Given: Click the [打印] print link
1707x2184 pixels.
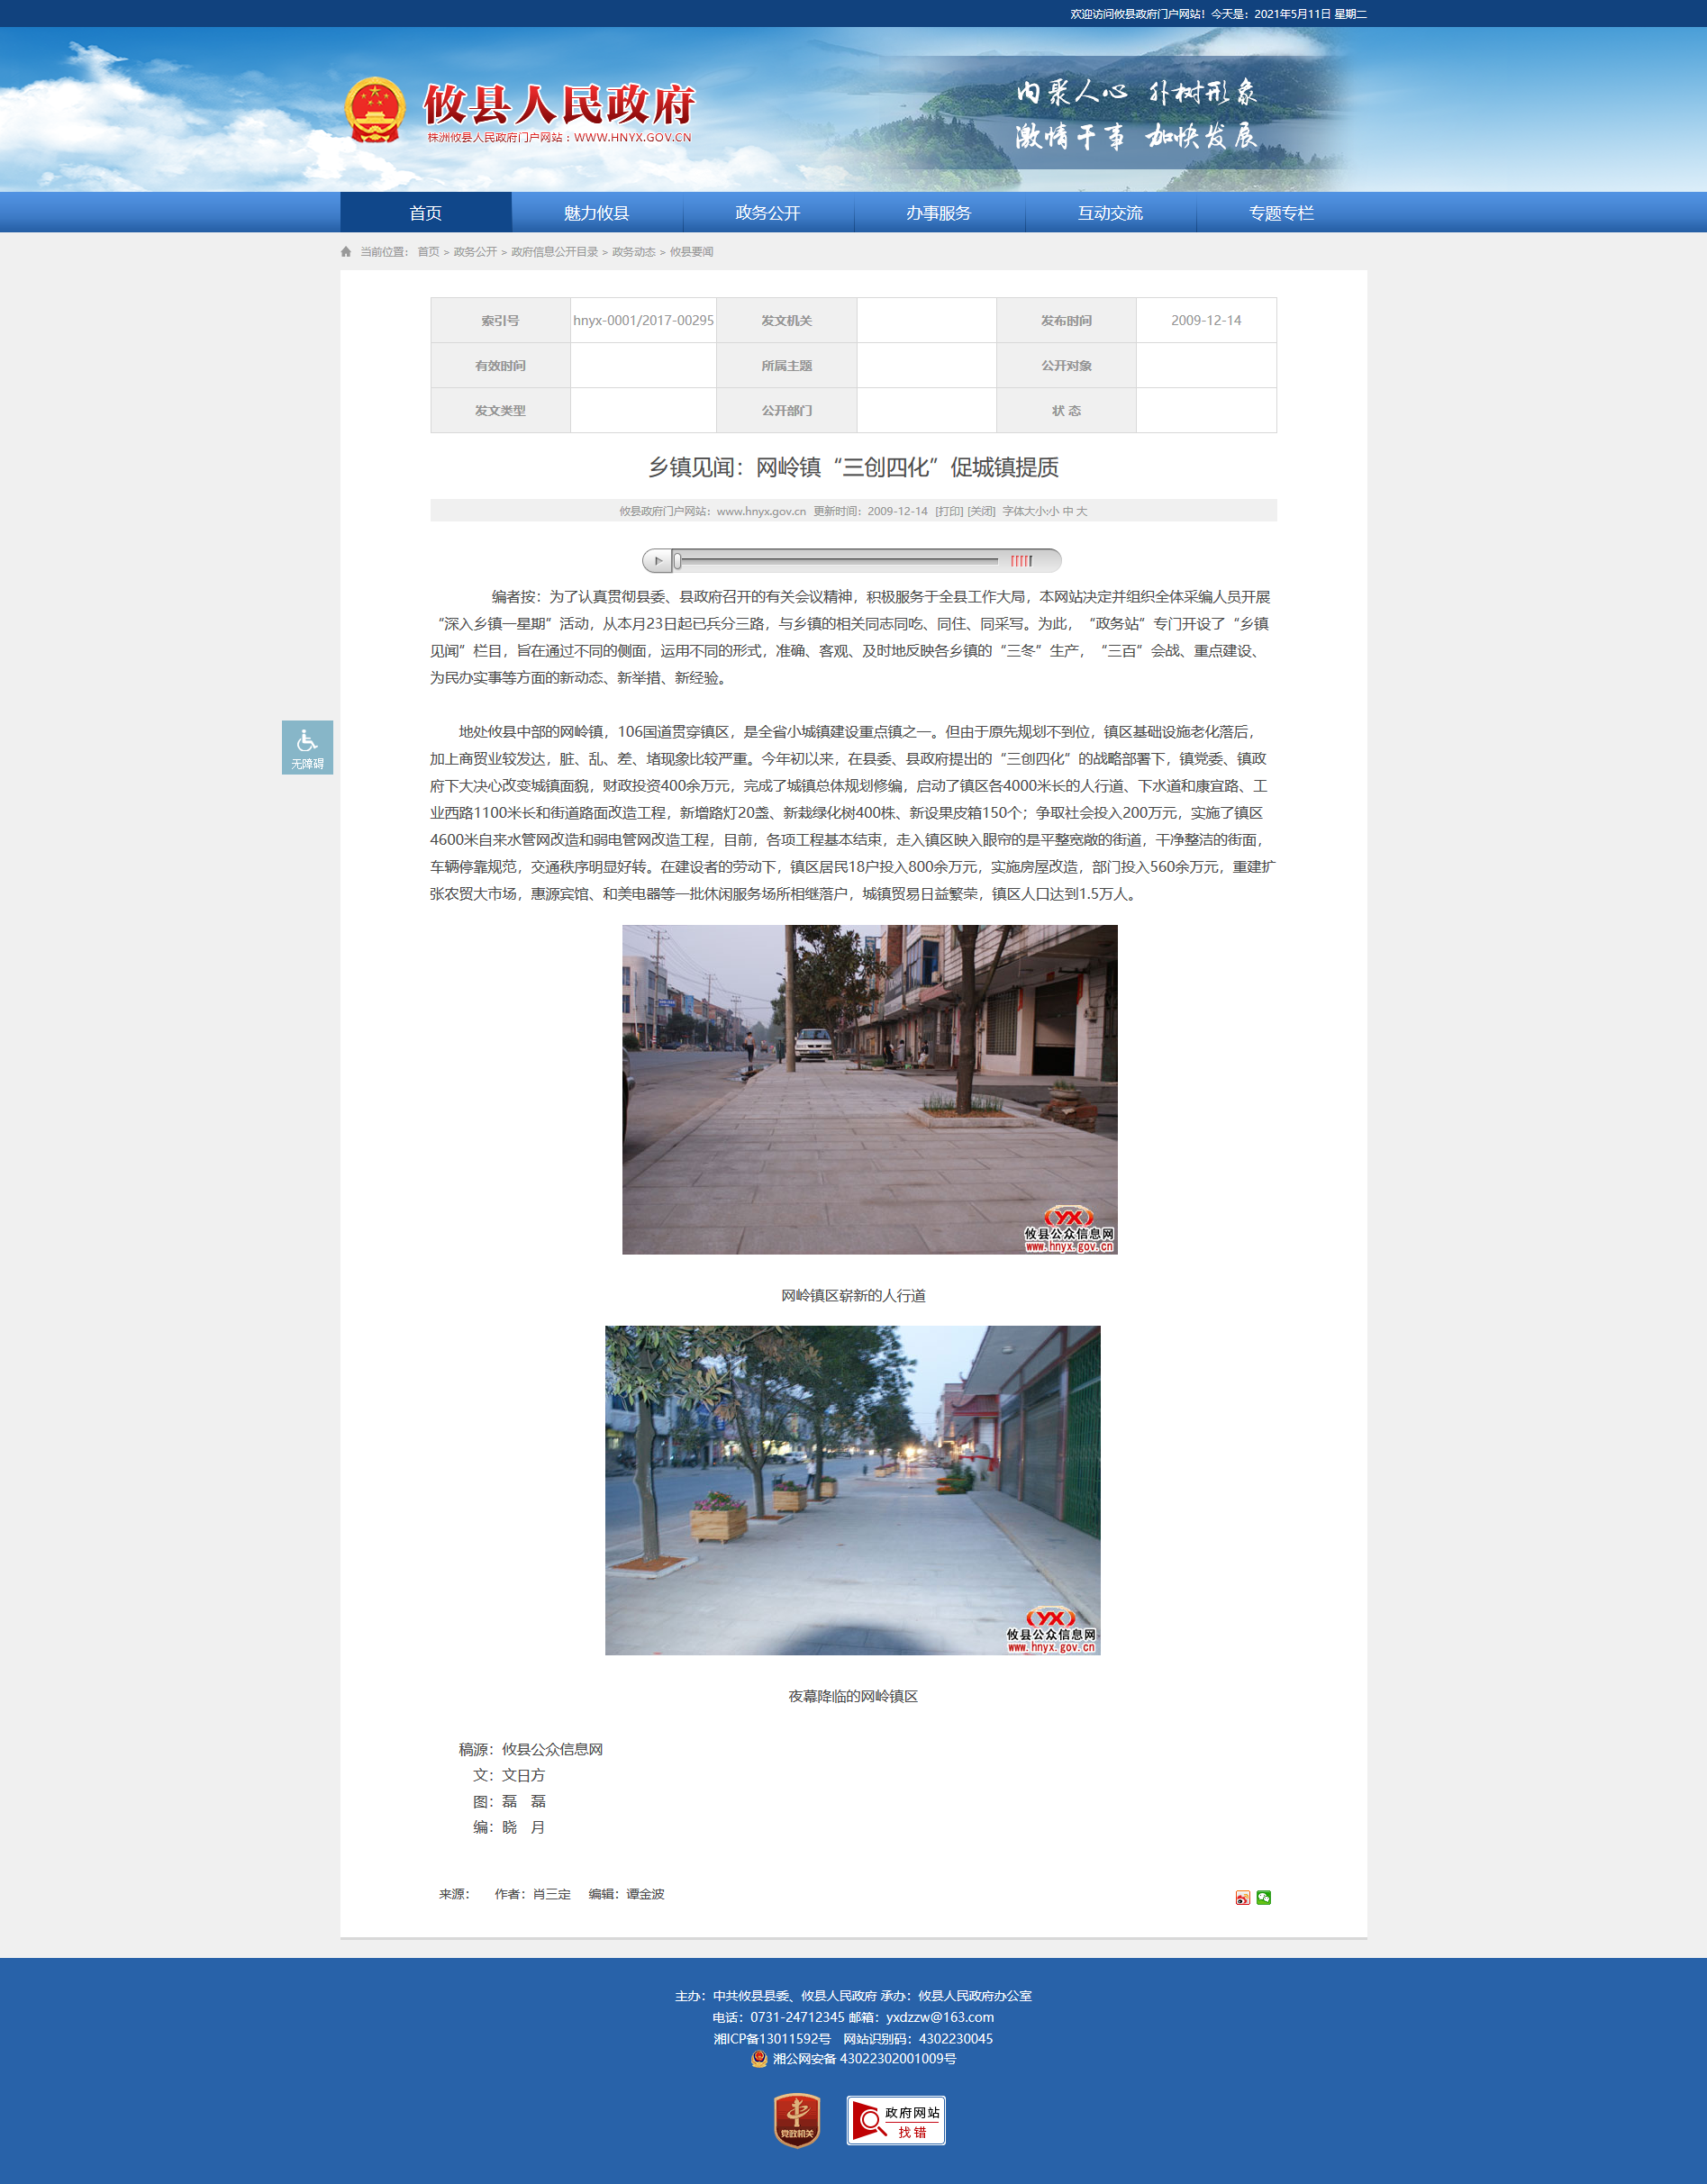Looking at the screenshot, I should coord(949,511).
